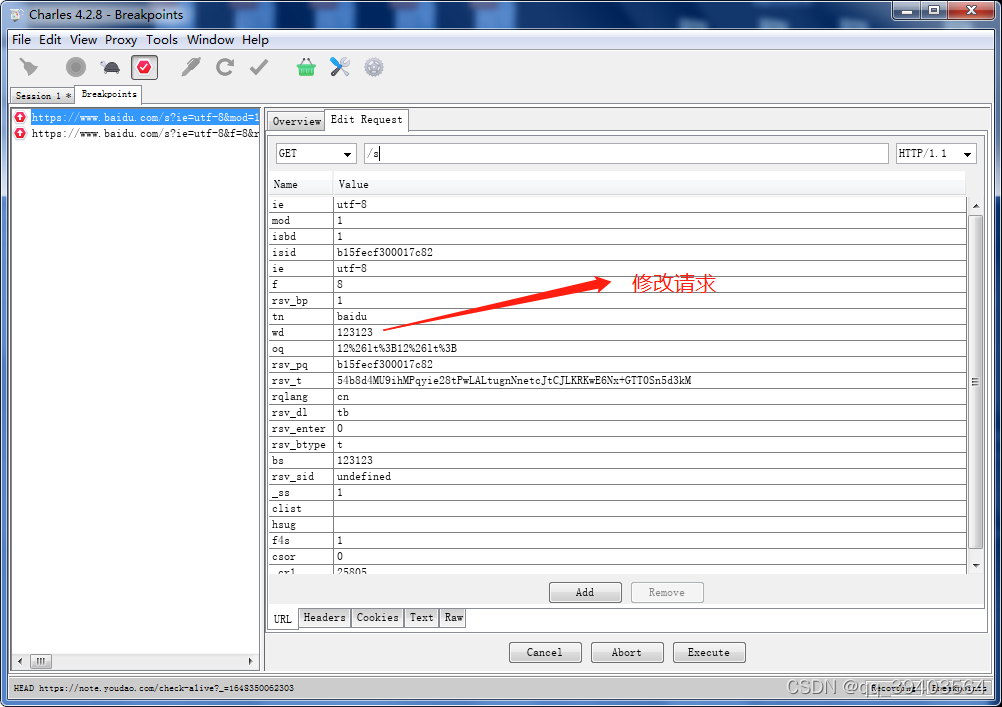Switch to the URL bottom tab
Image resolution: width=1002 pixels, height=707 pixels.
[282, 619]
